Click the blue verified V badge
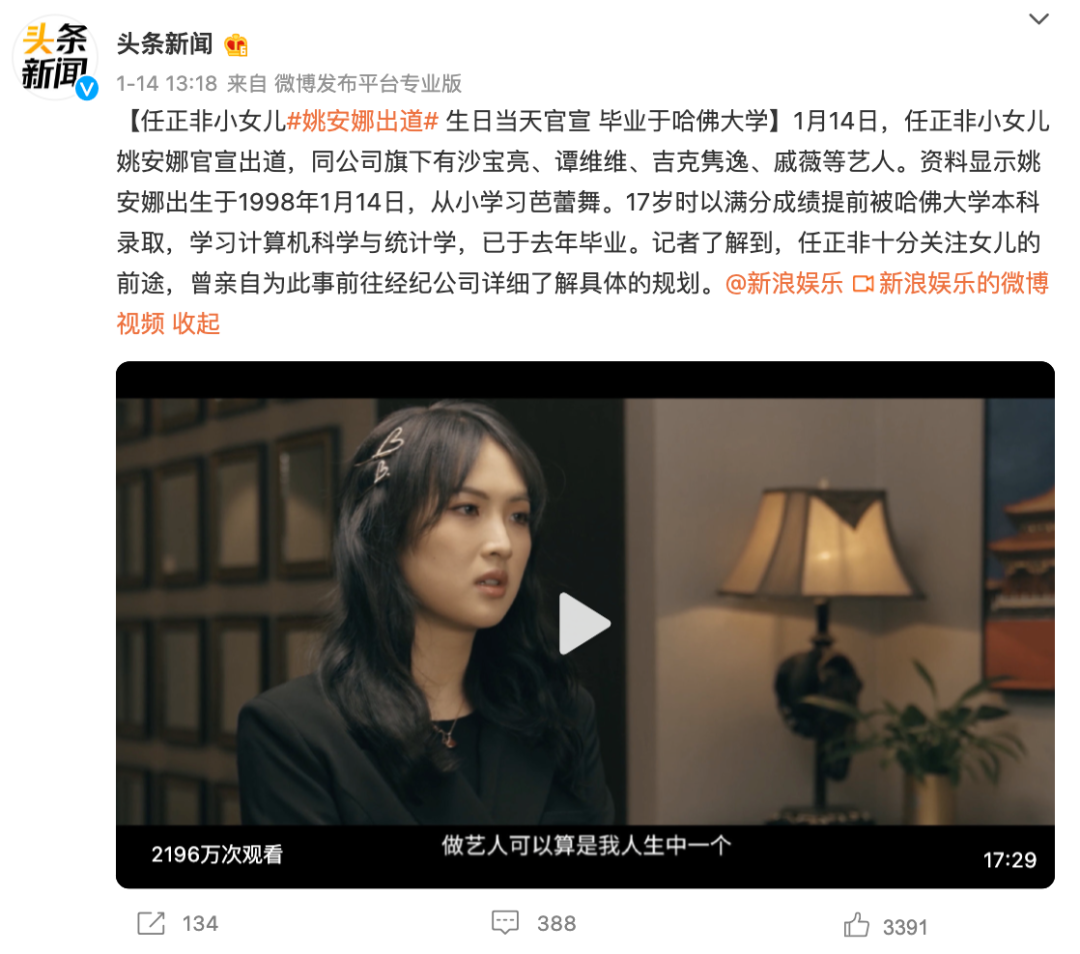Screen dimensions: 1080x954 click(x=87, y=88)
